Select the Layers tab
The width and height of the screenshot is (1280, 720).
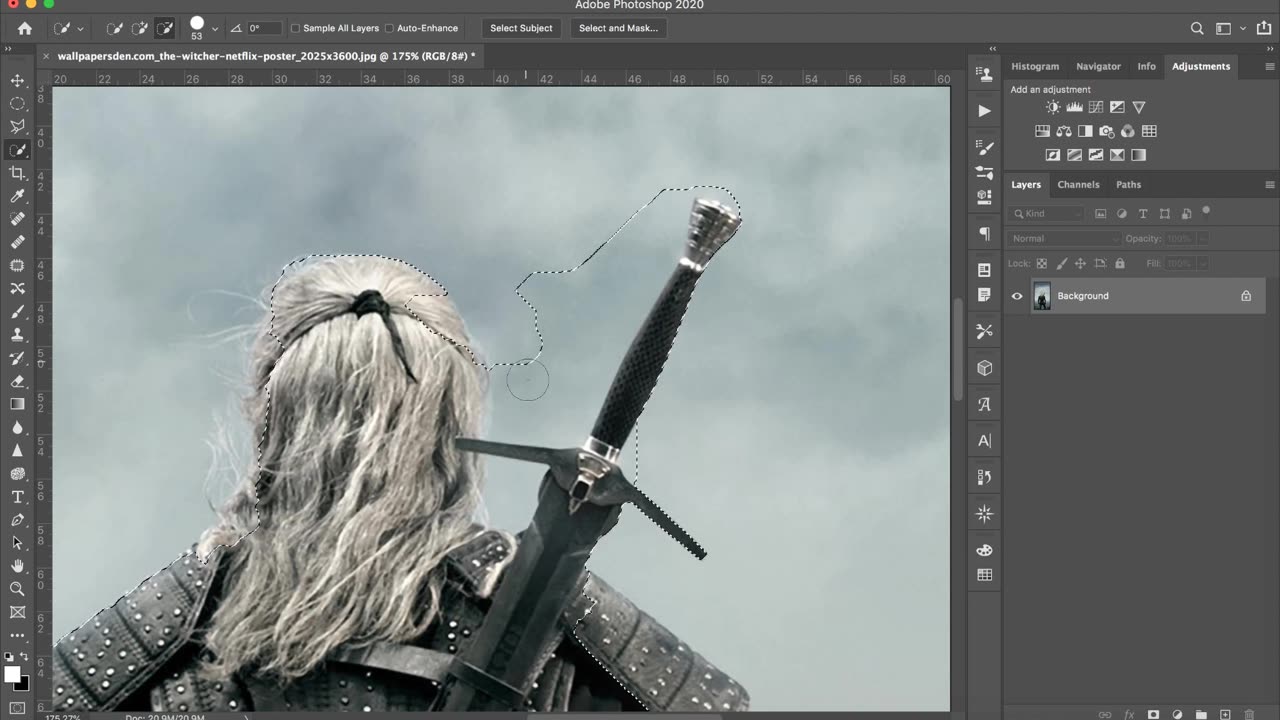point(1025,185)
